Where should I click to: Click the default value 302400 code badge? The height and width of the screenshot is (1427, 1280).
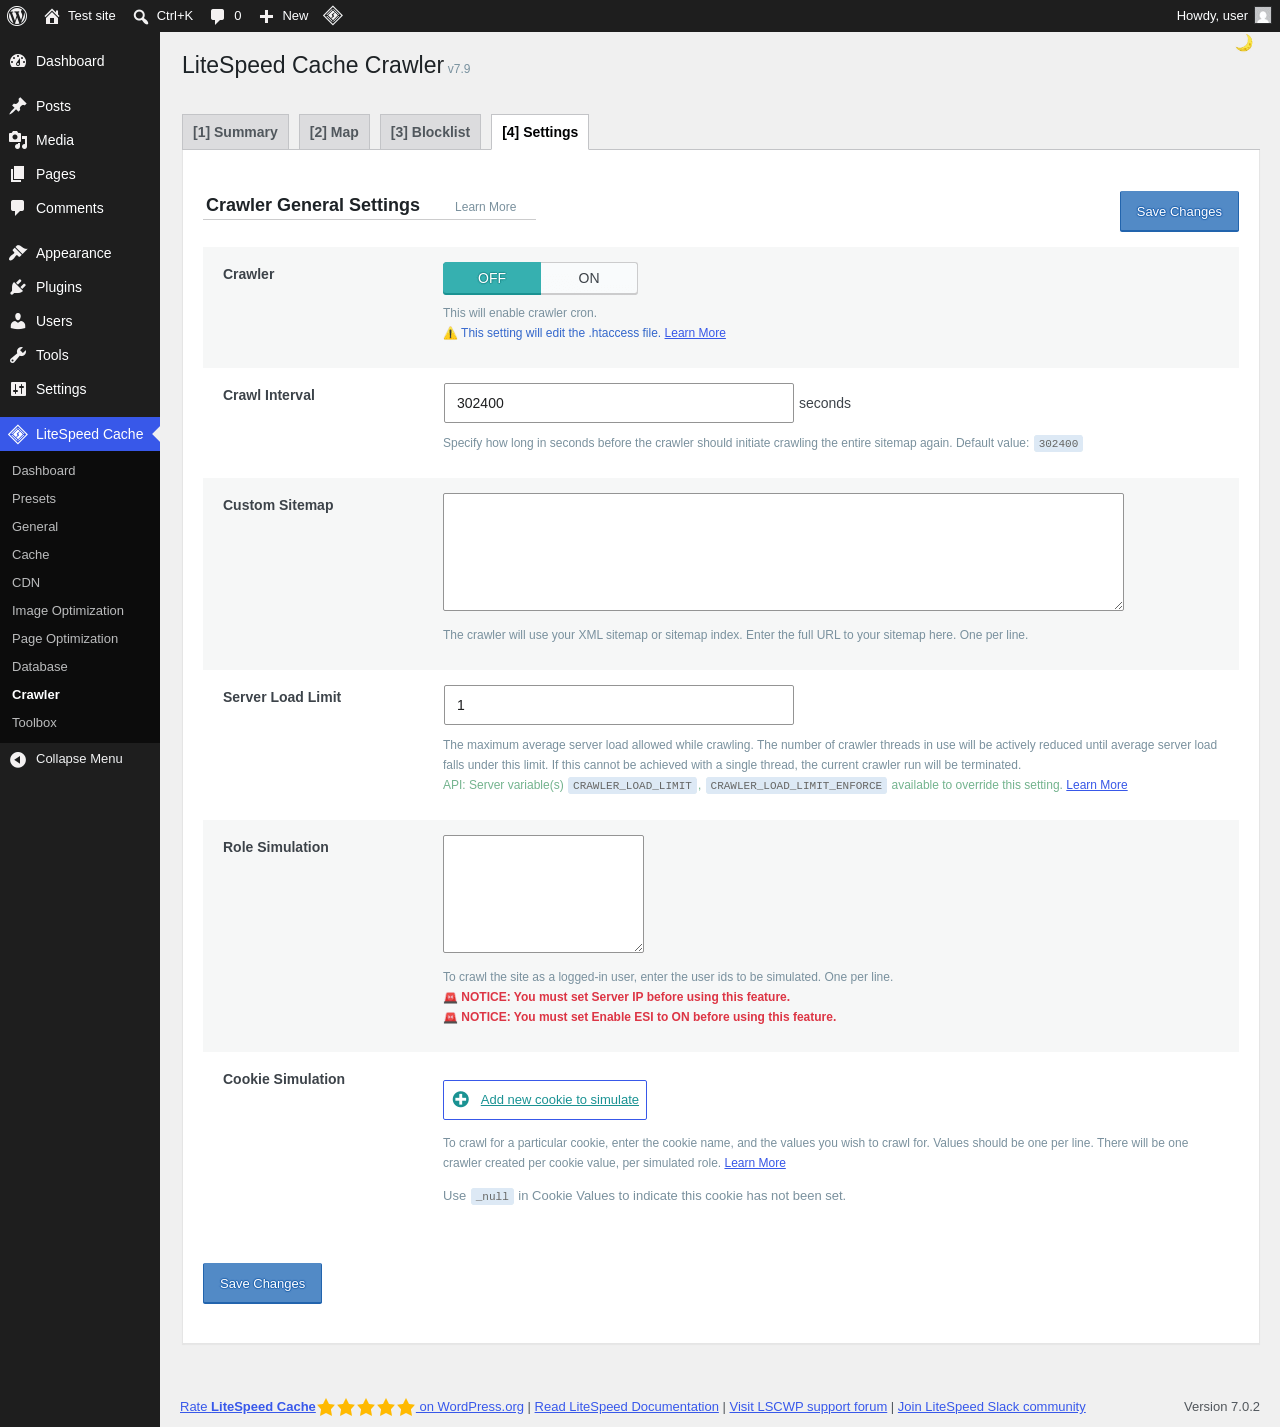[x=1058, y=443]
